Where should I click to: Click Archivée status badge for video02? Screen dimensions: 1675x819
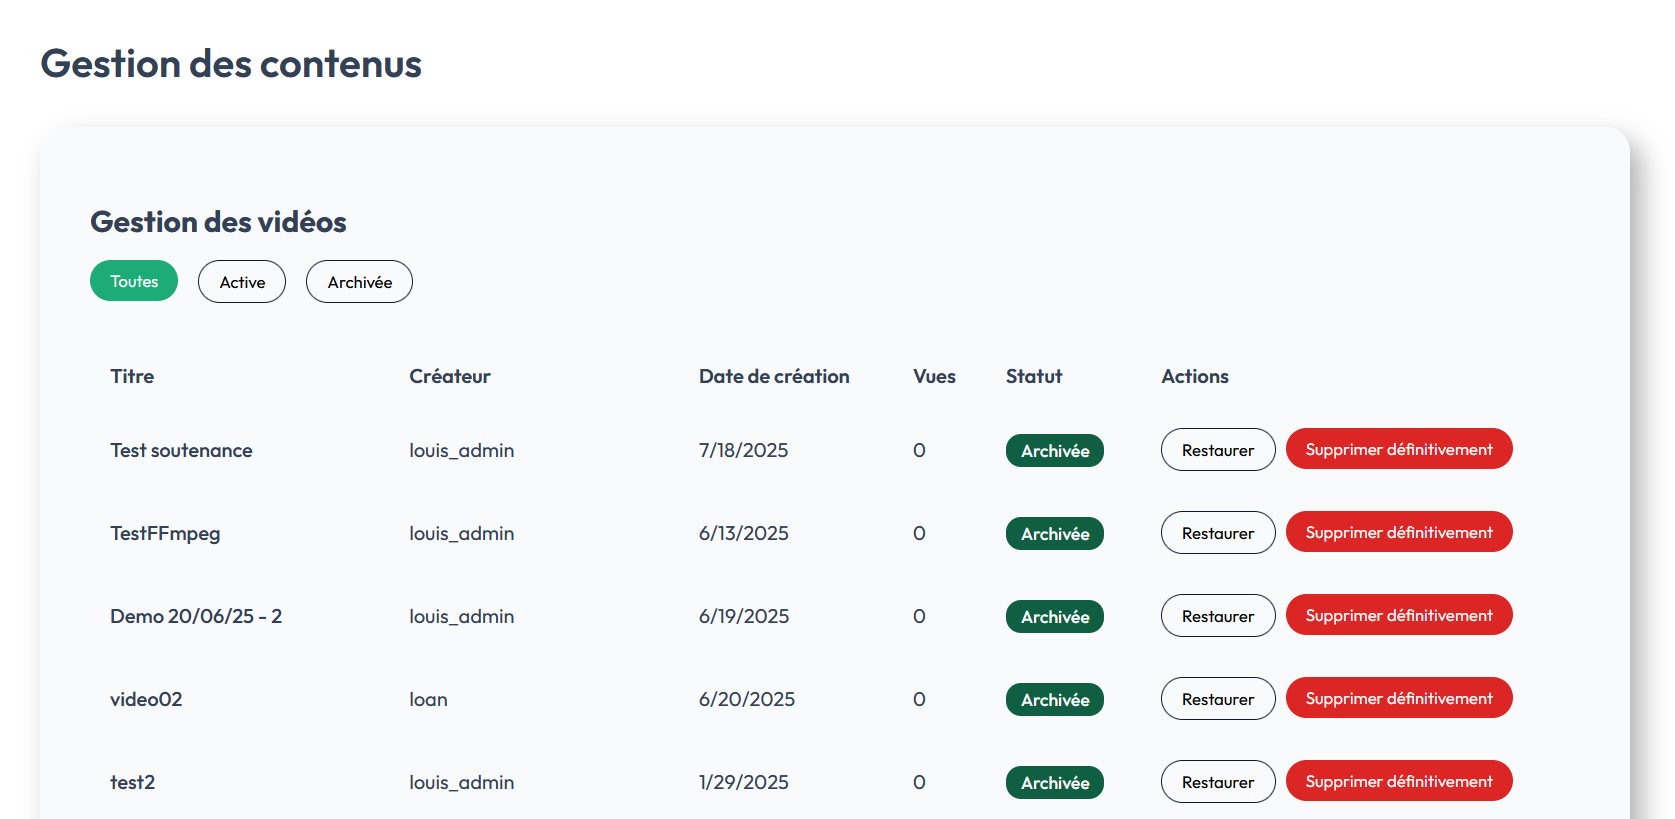point(1055,700)
